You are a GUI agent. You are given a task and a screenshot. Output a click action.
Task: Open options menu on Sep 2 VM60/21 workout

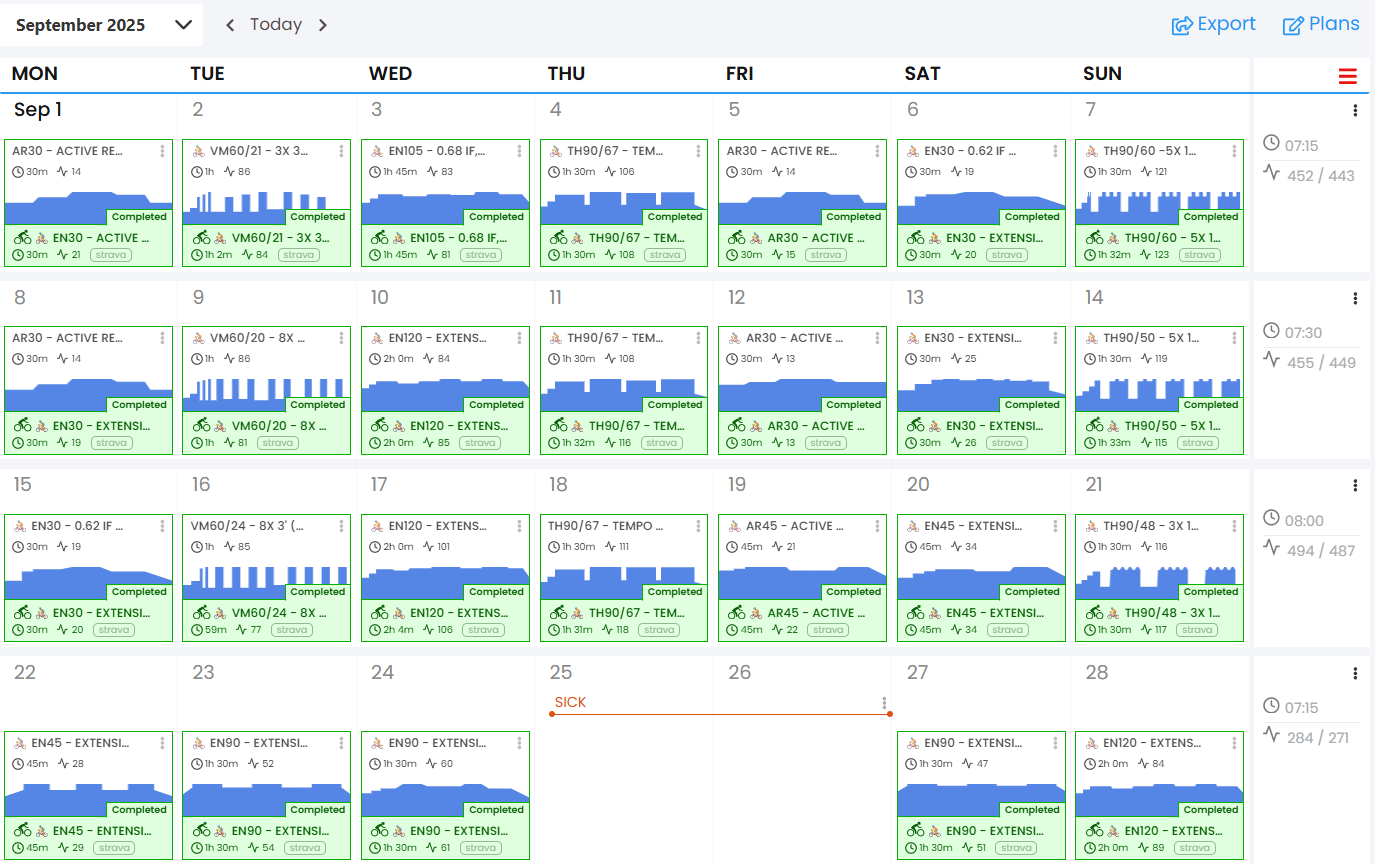point(341,151)
